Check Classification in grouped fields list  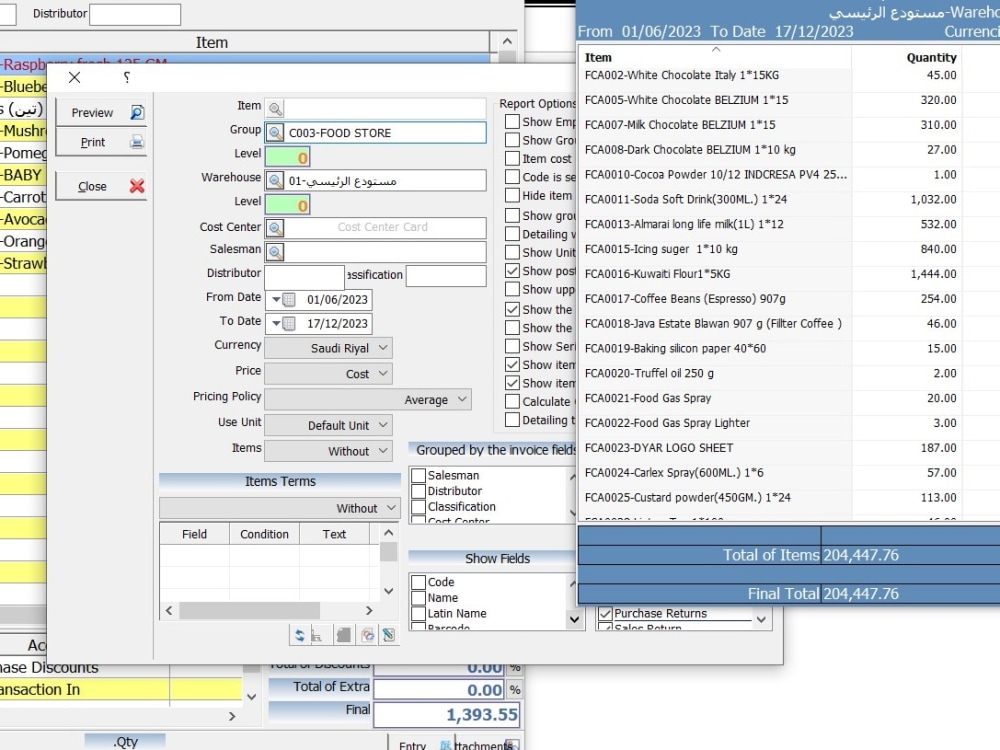(x=419, y=506)
